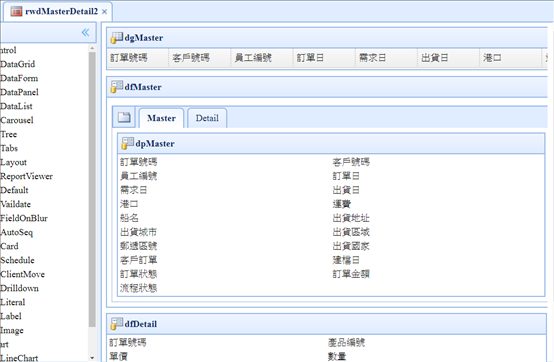Select Card in the toolbox
554x362 pixels.
(x=9, y=246)
